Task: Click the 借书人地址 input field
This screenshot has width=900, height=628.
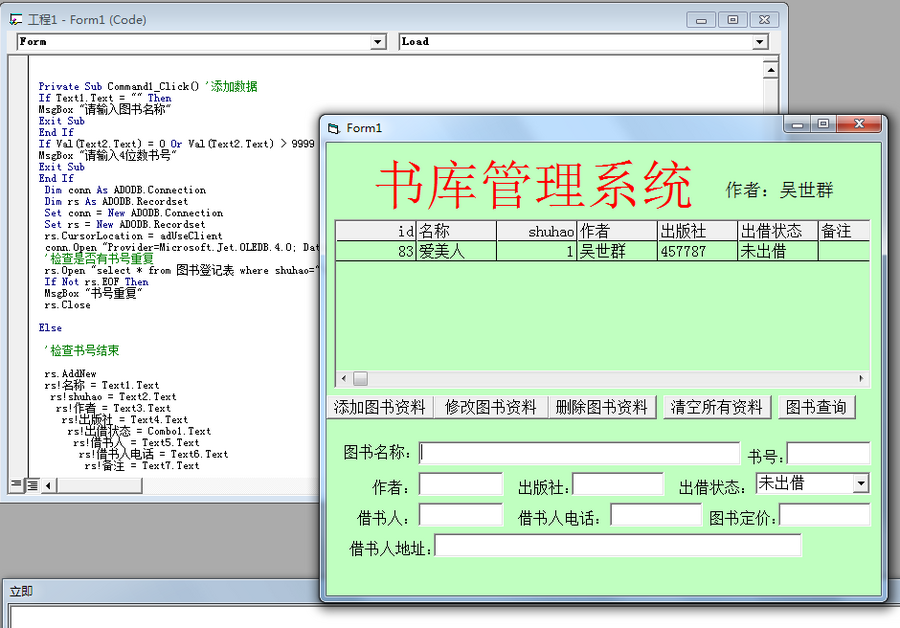Action: [x=620, y=545]
